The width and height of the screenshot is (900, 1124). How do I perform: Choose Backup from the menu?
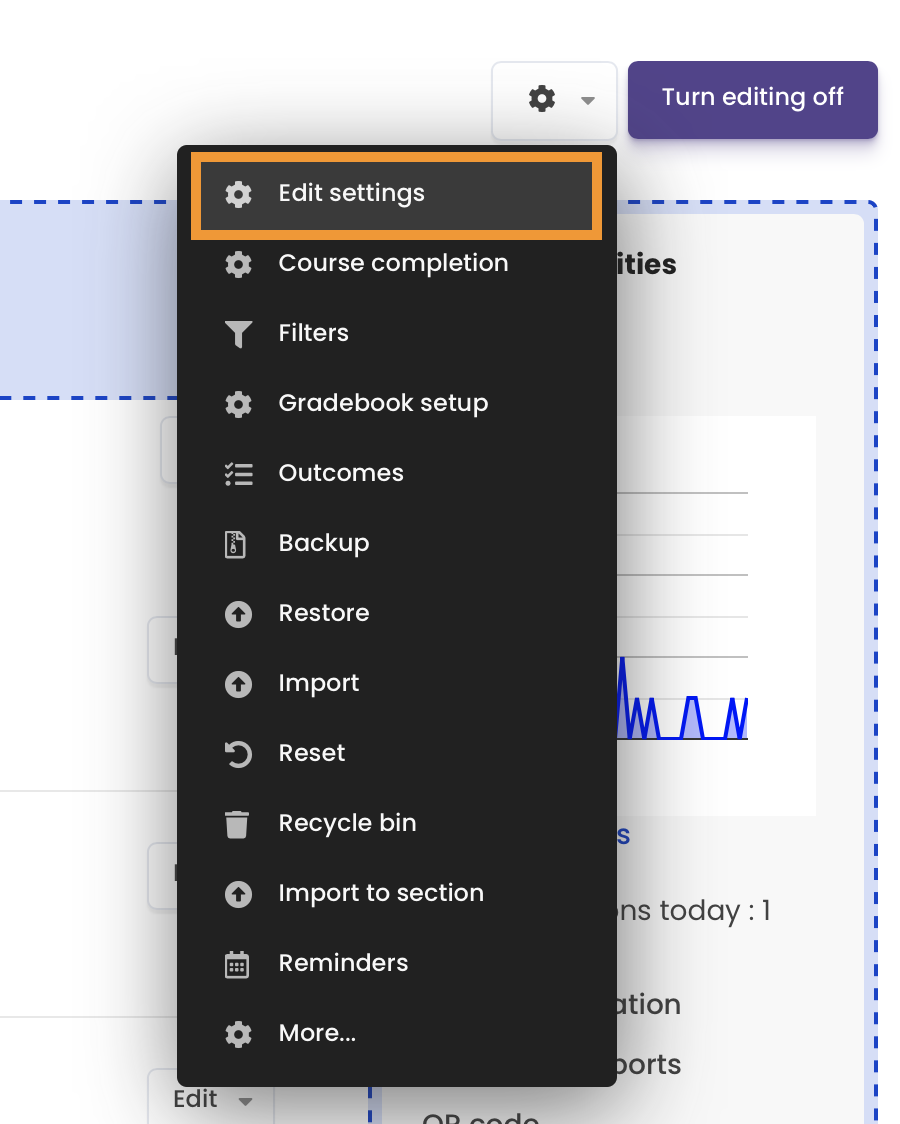pos(396,543)
